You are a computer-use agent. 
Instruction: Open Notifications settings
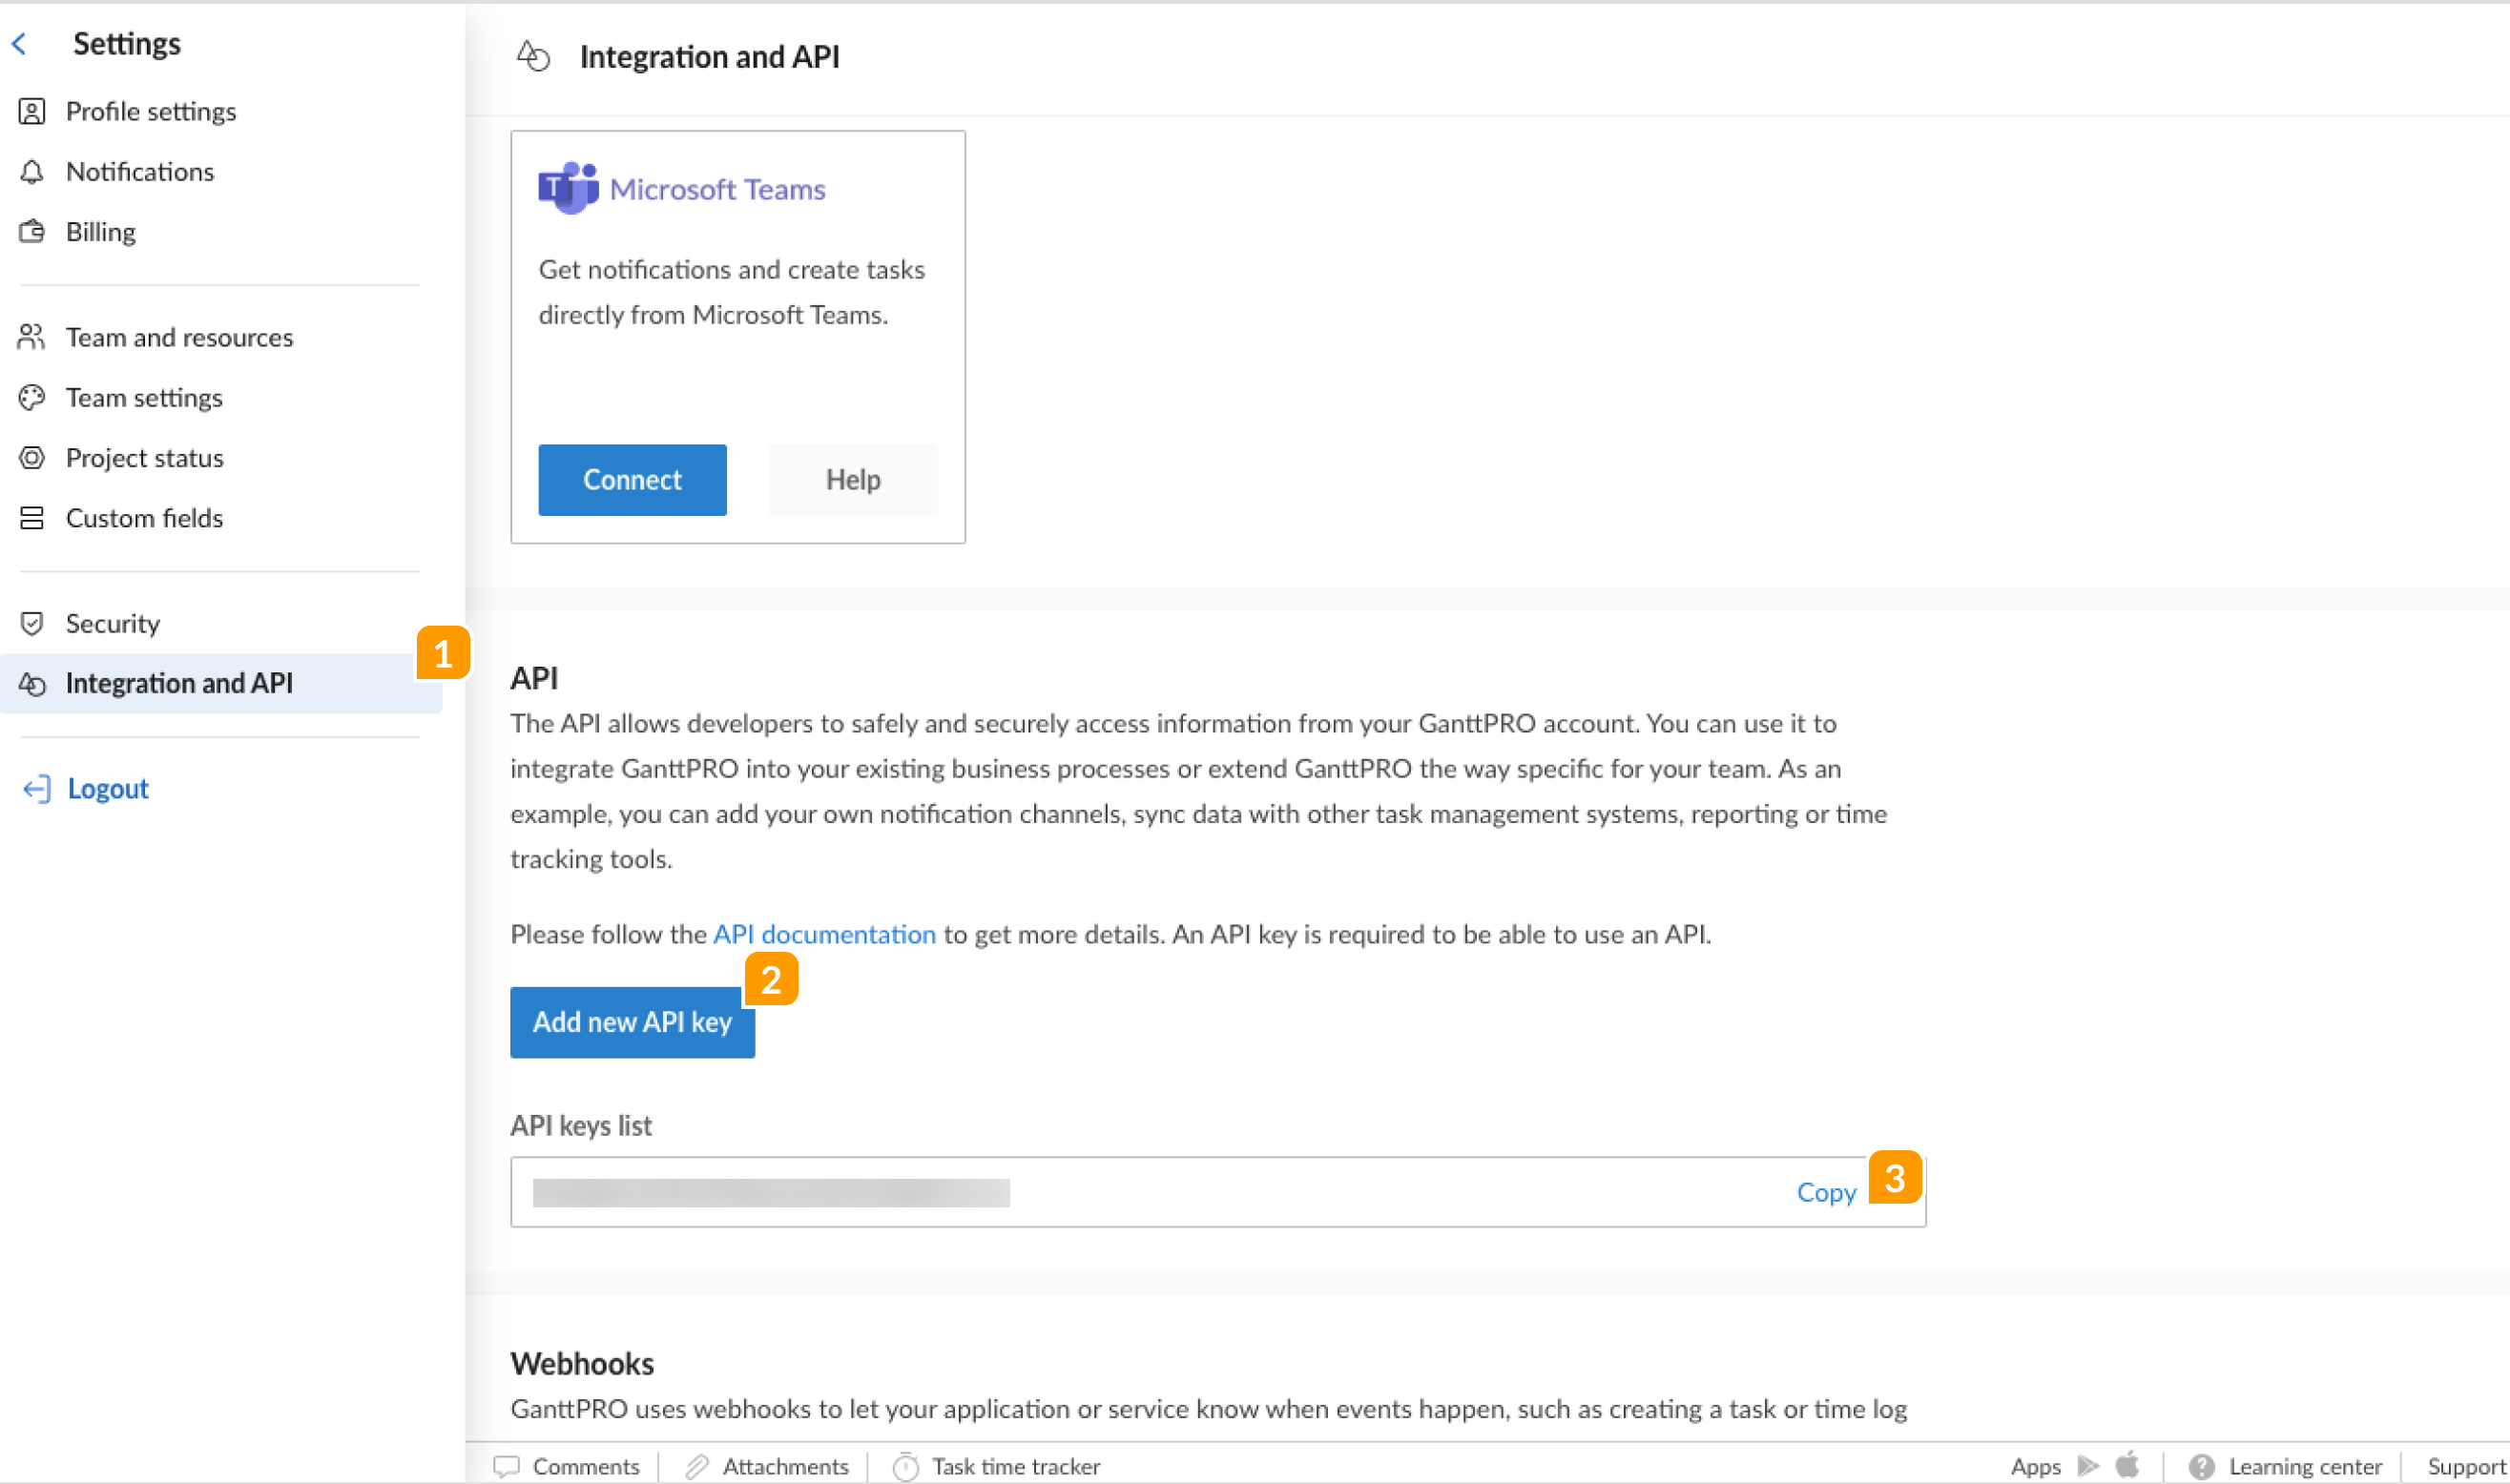tap(139, 172)
